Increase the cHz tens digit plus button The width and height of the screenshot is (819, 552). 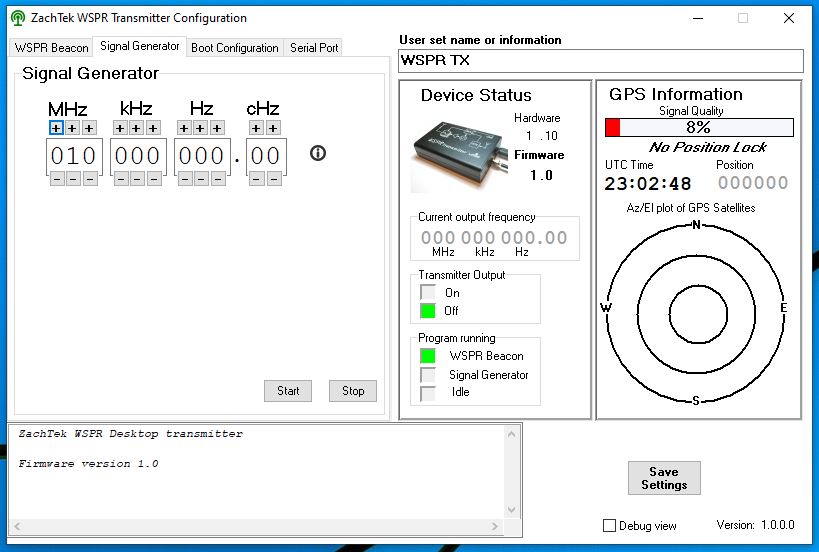(256, 128)
